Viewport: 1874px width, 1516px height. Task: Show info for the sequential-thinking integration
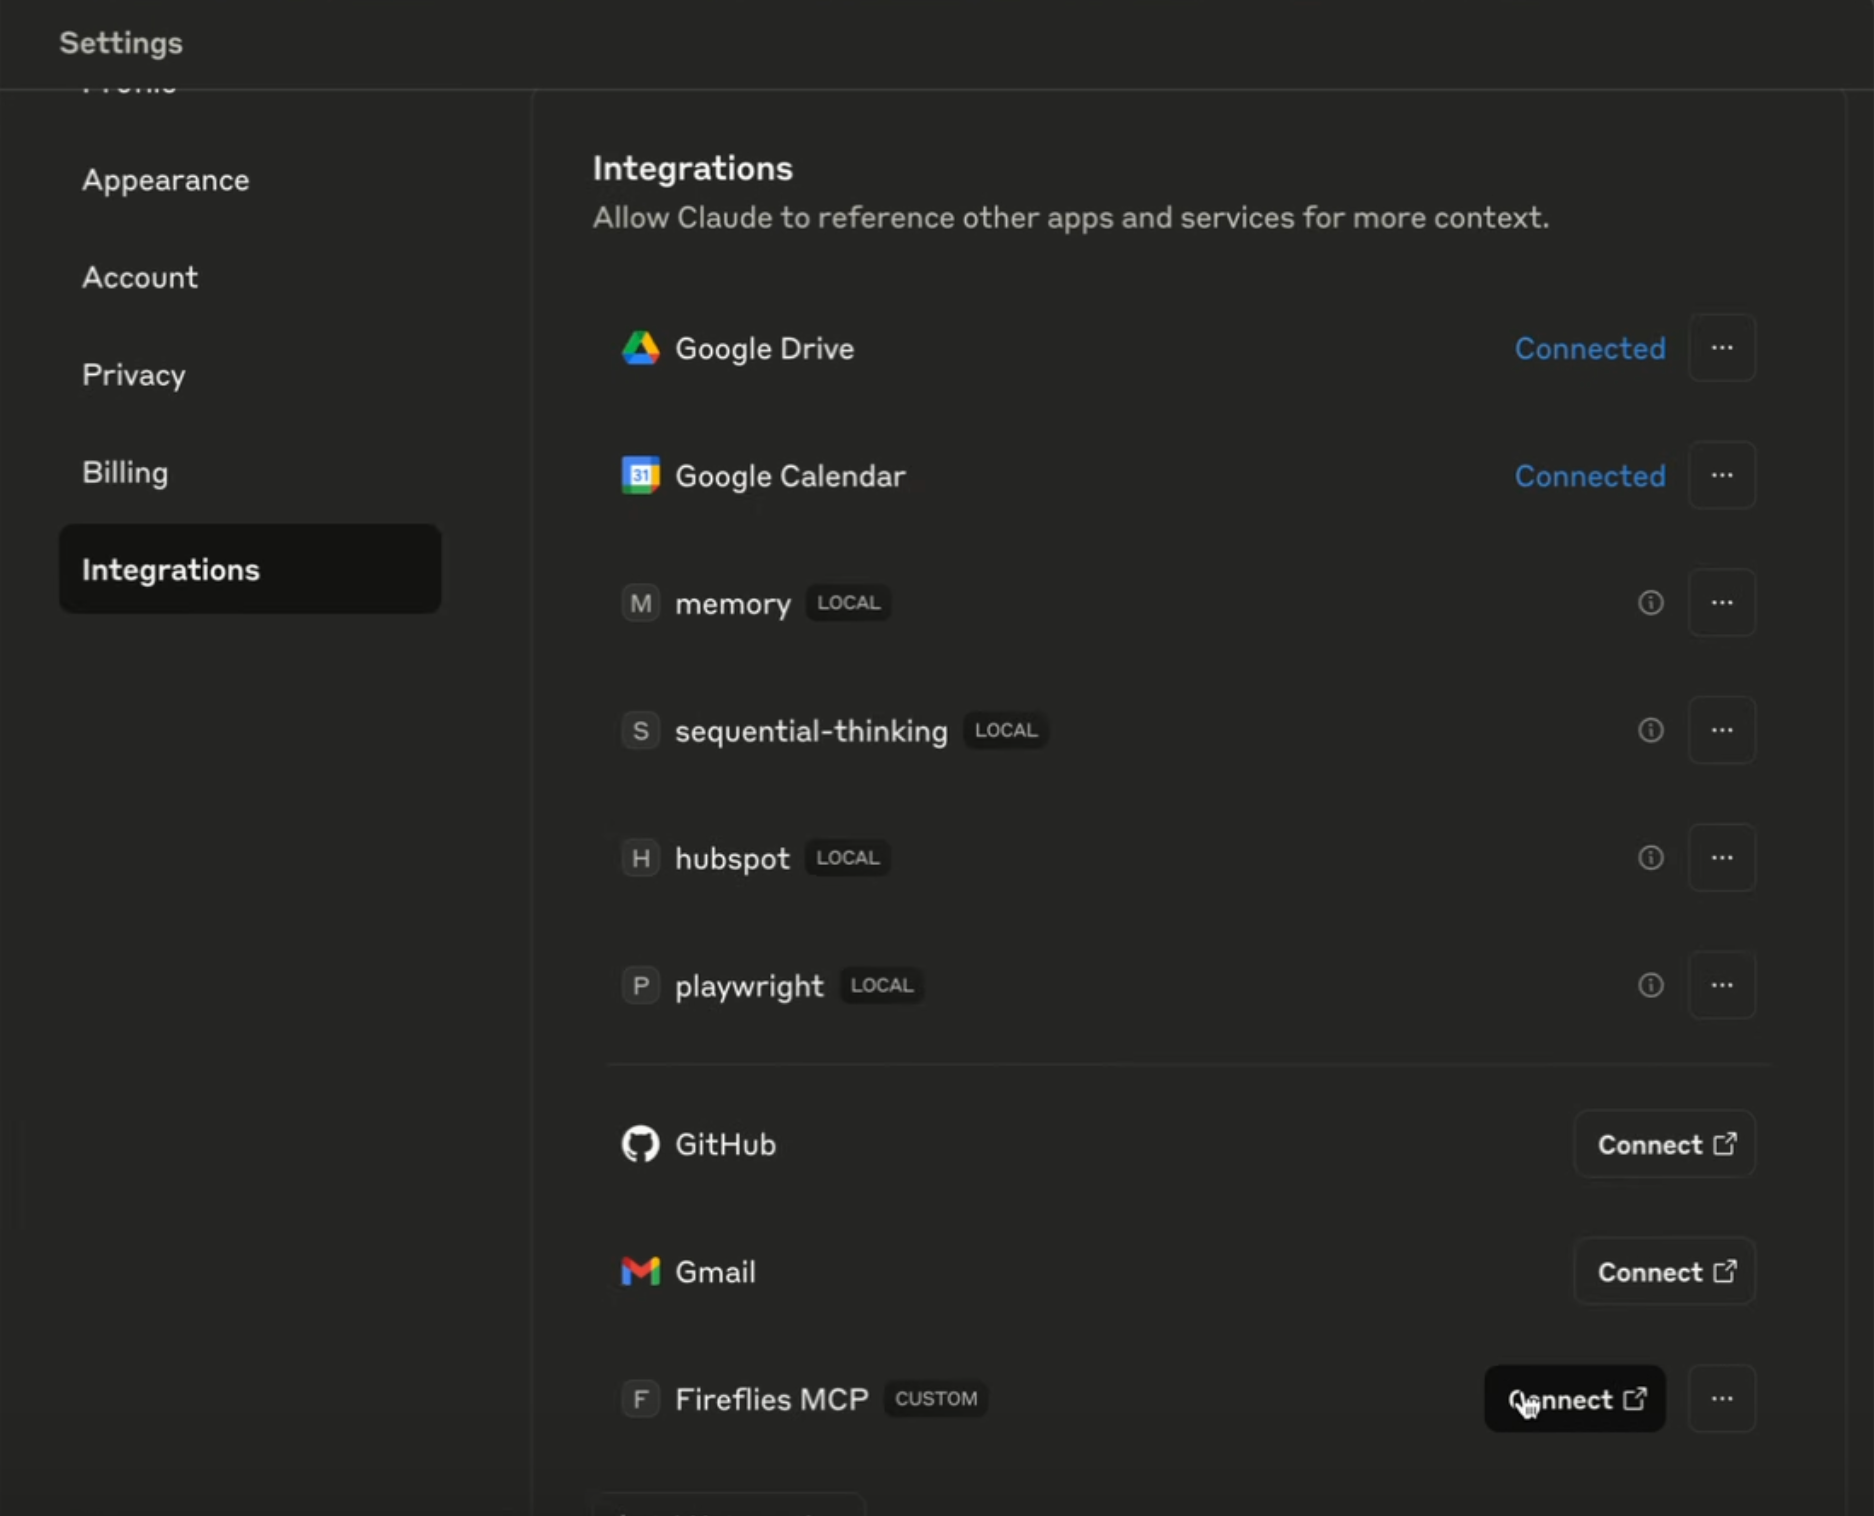[1651, 730]
